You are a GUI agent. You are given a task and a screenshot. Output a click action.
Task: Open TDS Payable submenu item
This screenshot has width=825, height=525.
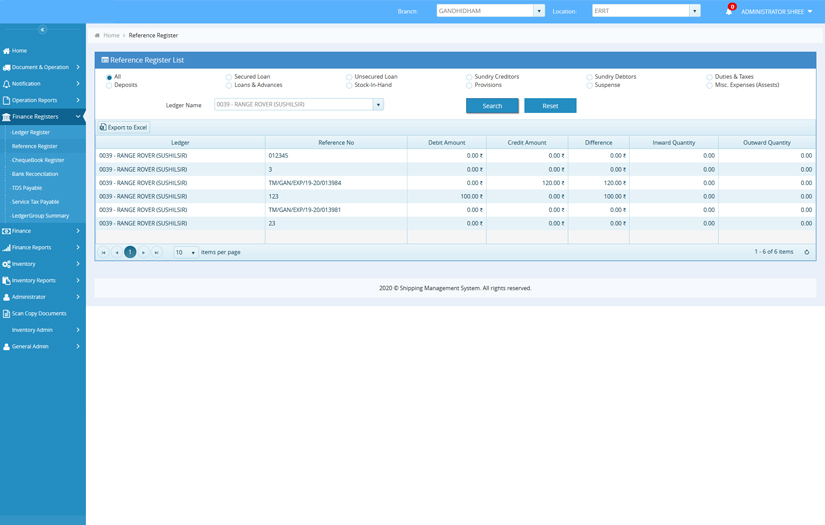pos(27,188)
